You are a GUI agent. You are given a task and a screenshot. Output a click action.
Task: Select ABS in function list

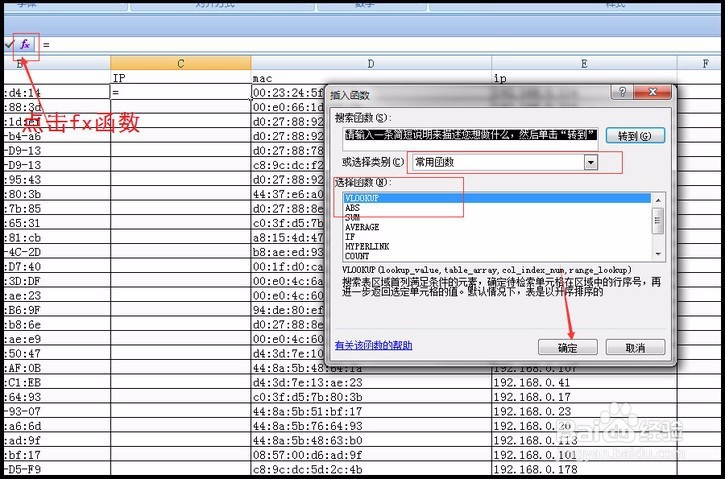click(x=497, y=208)
